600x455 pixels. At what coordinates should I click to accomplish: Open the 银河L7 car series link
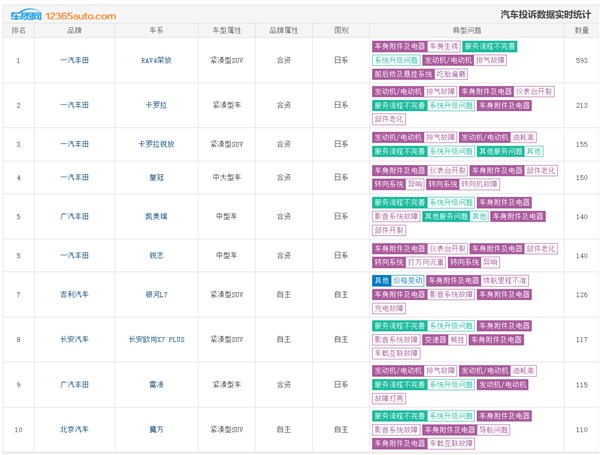[156, 295]
